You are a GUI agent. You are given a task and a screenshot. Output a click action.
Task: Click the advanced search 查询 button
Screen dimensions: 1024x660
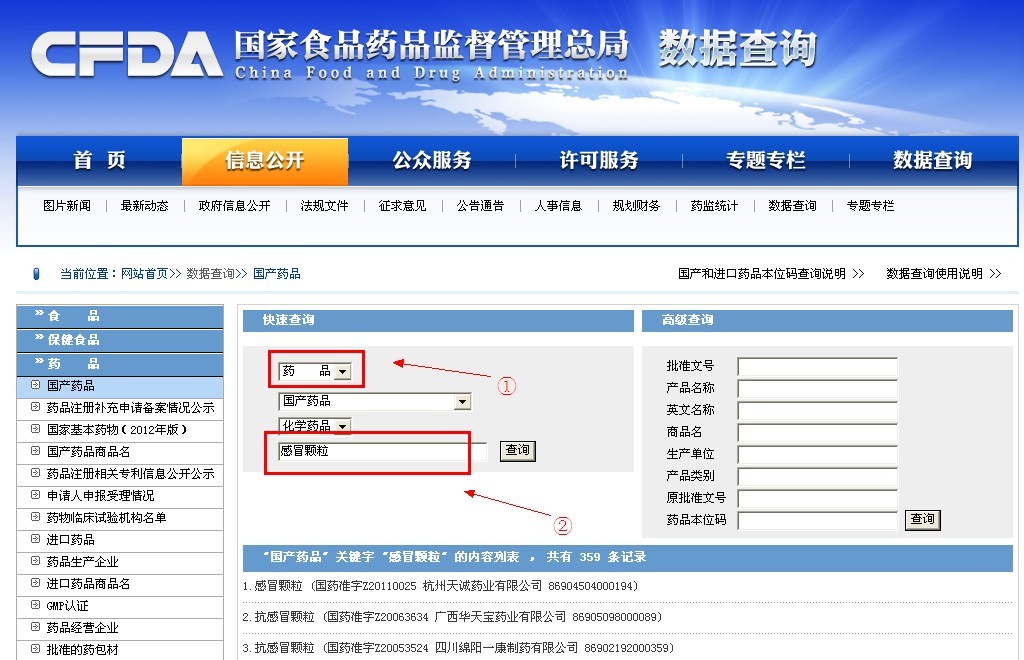click(x=923, y=520)
